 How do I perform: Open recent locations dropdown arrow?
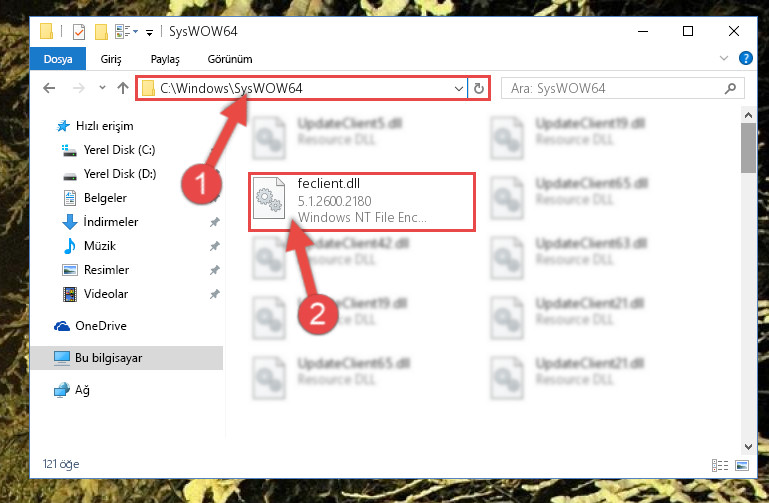102,88
